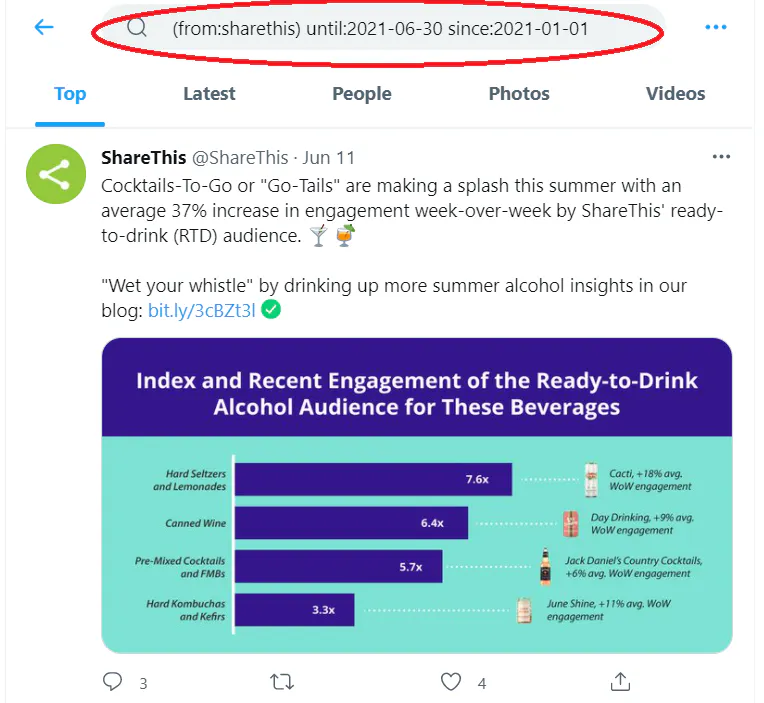Screen dimensions: 764x703
Task: Open the Videos tab
Action: click(x=676, y=94)
